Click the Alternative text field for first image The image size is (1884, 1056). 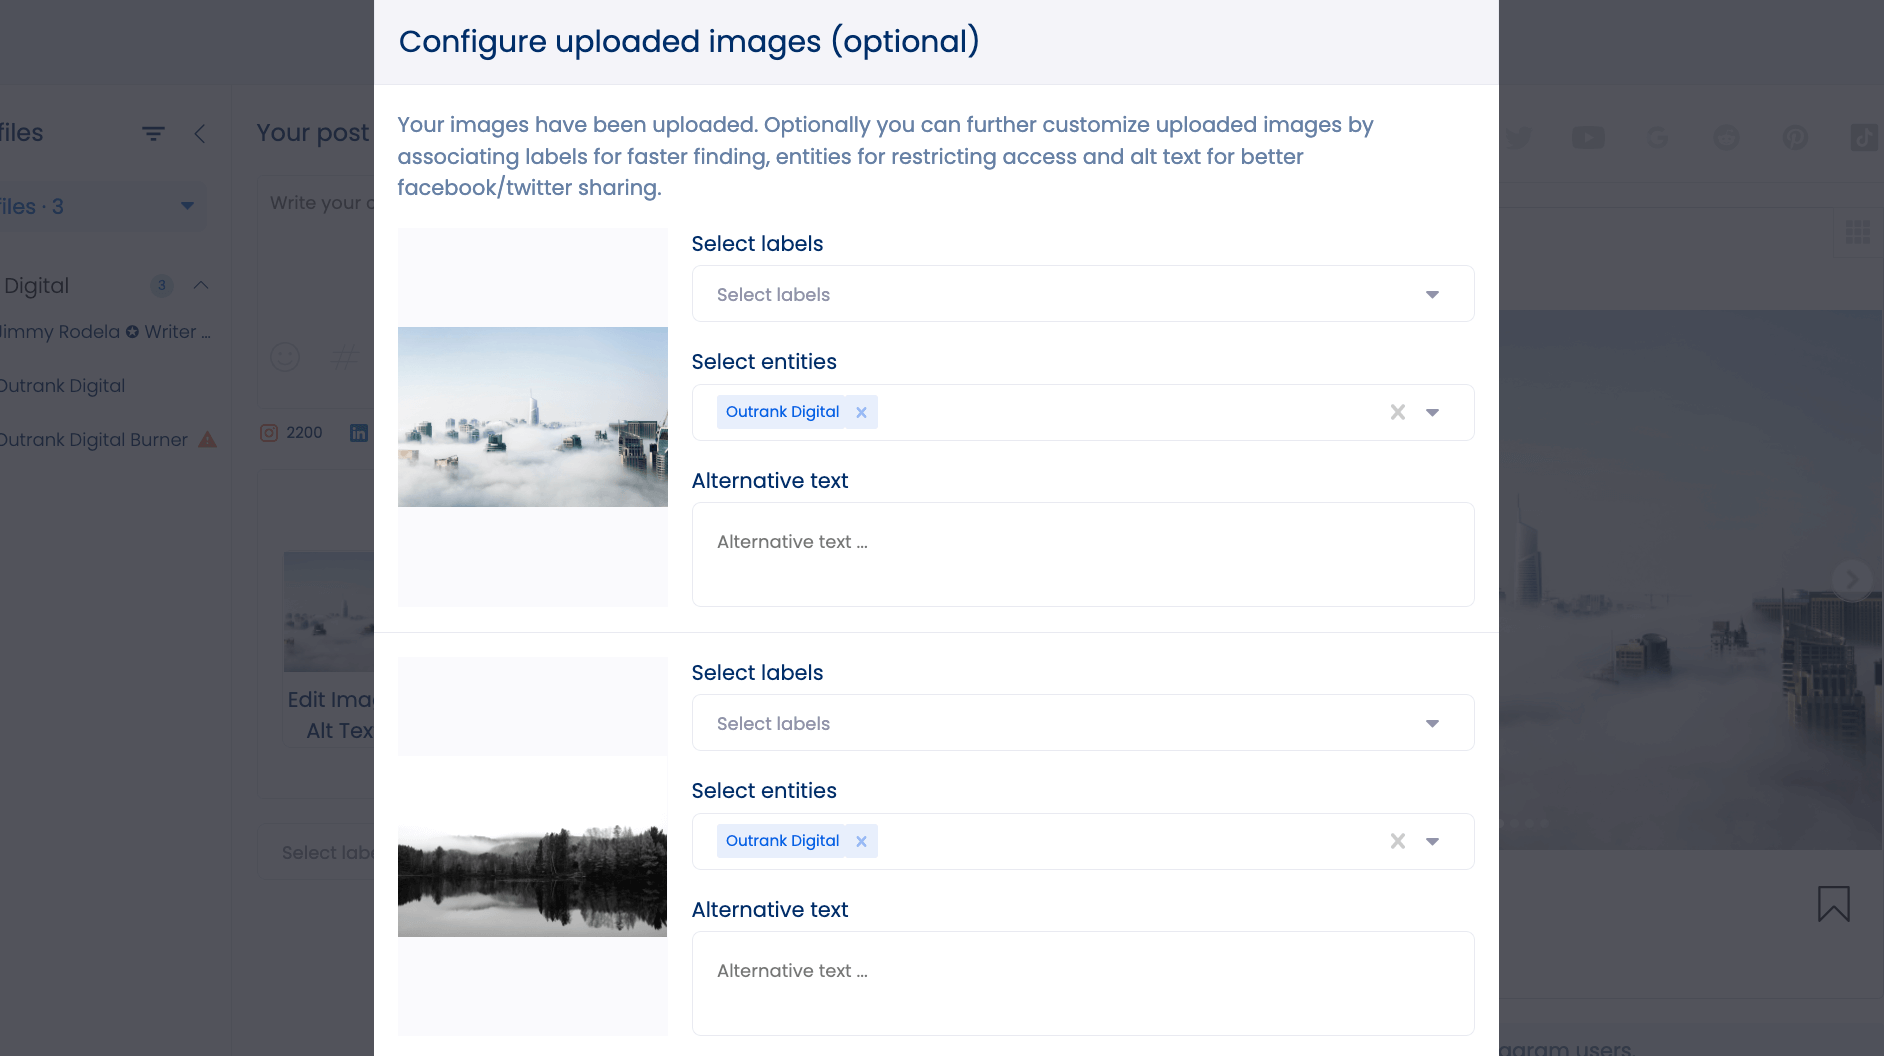click(x=1083, y=554)
